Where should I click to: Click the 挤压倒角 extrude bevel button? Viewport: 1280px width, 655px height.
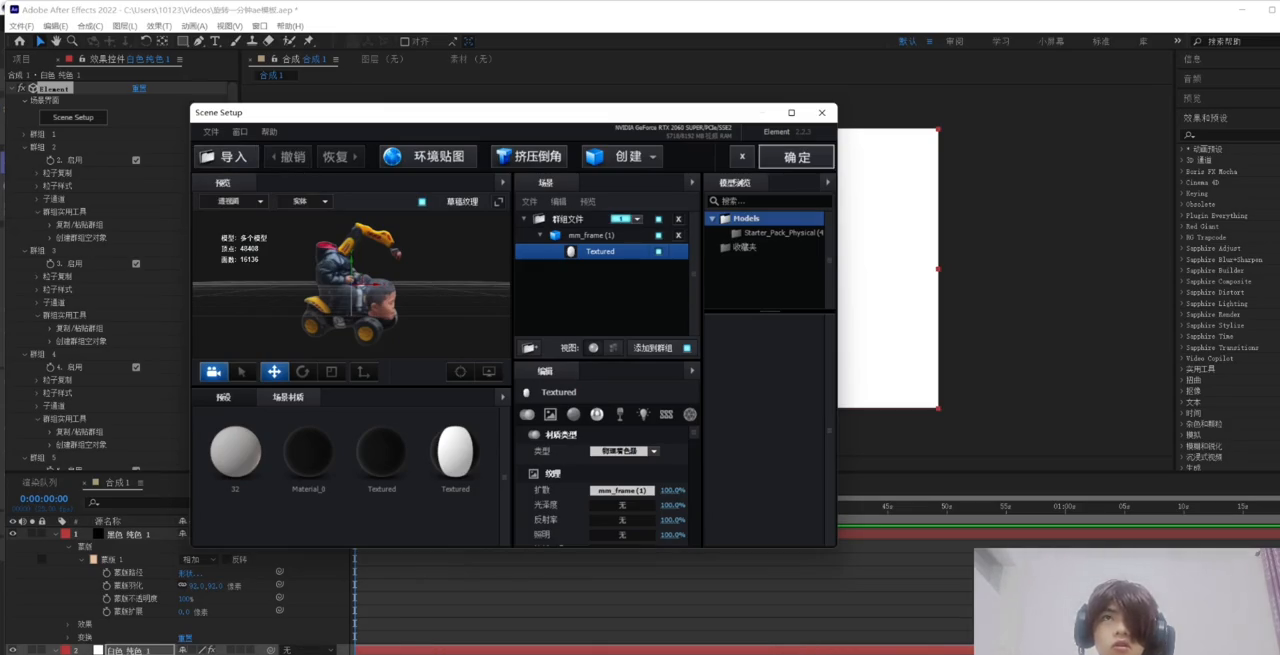click(x=530, y=156)
